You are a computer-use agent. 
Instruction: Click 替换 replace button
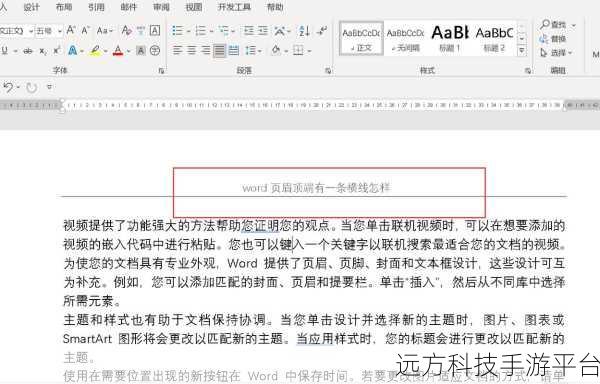[553, 39]
